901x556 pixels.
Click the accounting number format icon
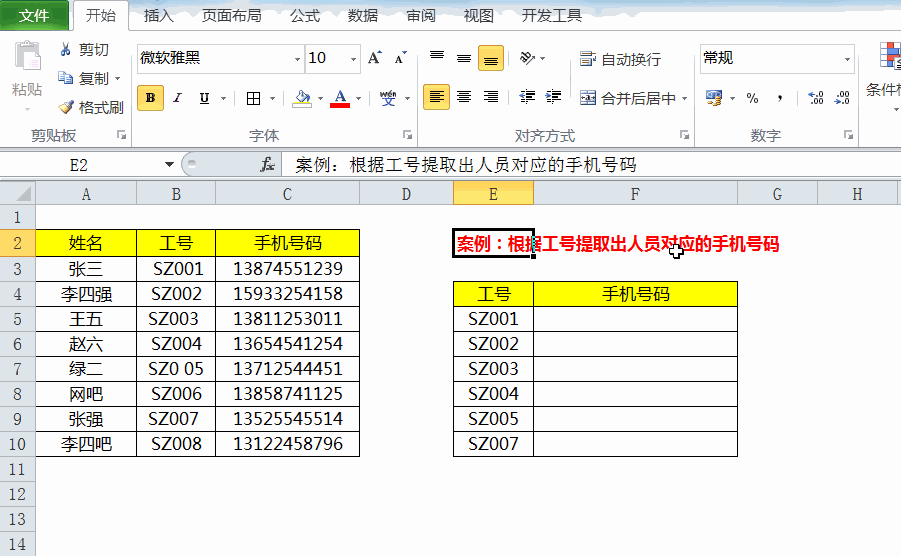pos(714,98)
